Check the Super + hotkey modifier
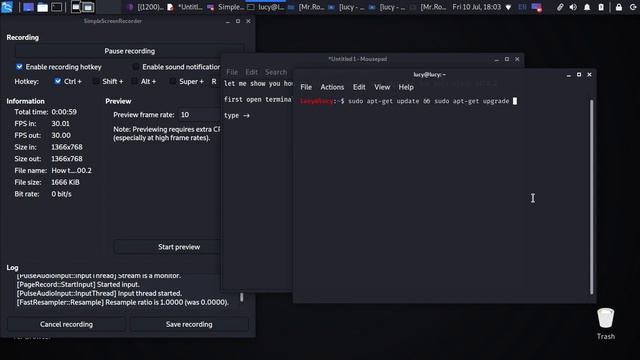The height and width of the screenshot is (360, 640). [173, 81]
